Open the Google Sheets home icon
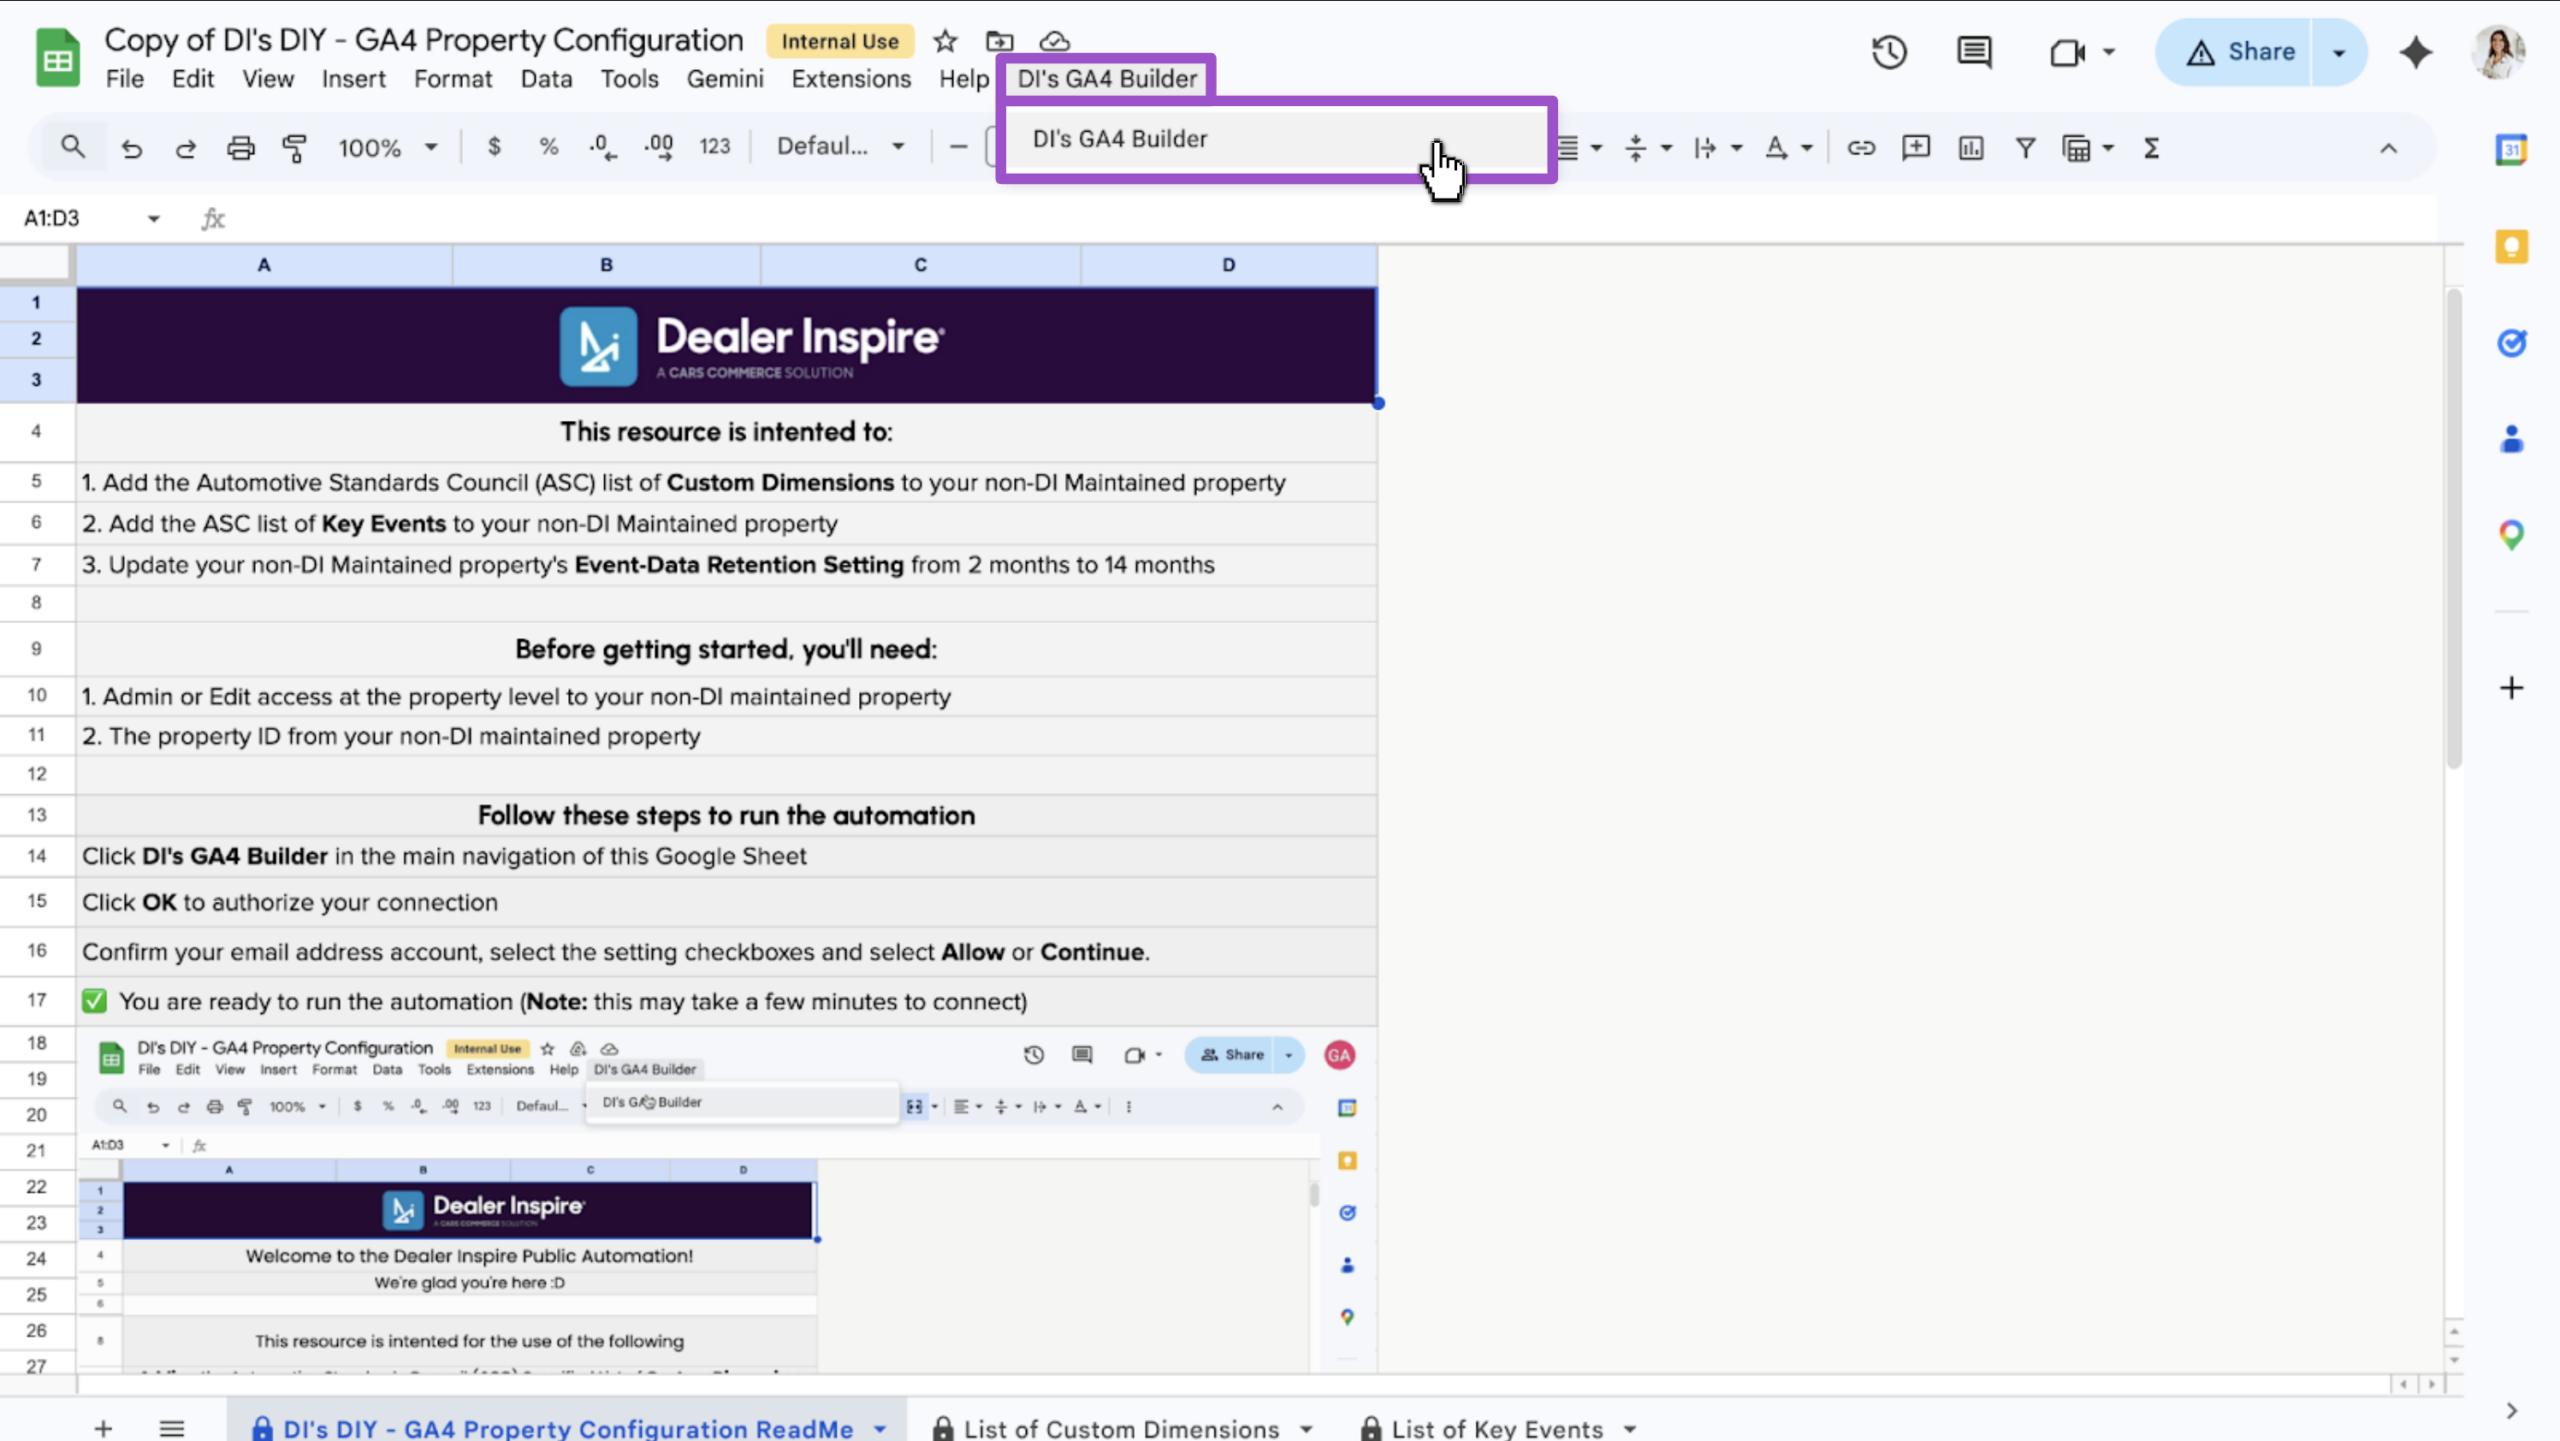 [x=57, y=58]
